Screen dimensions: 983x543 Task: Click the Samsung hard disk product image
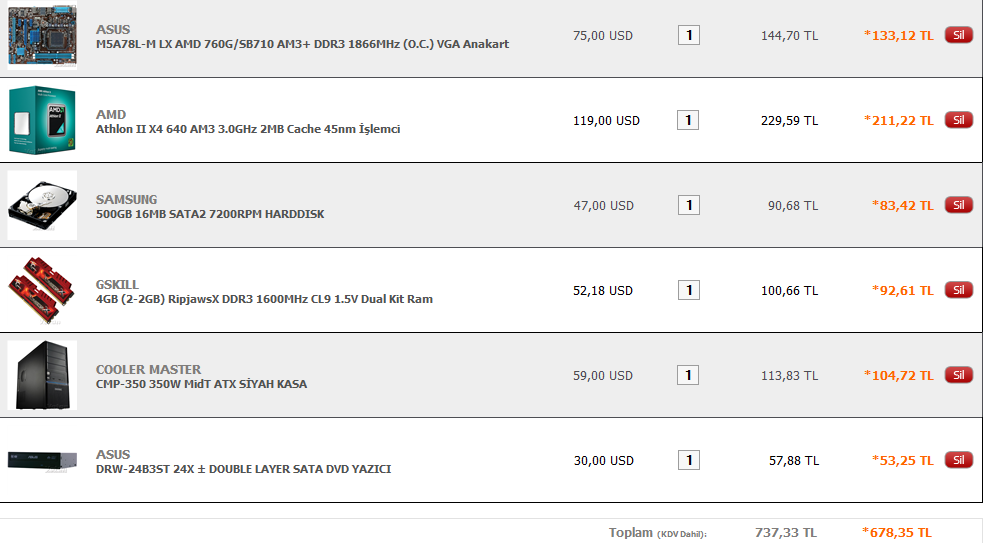point(42,205)
